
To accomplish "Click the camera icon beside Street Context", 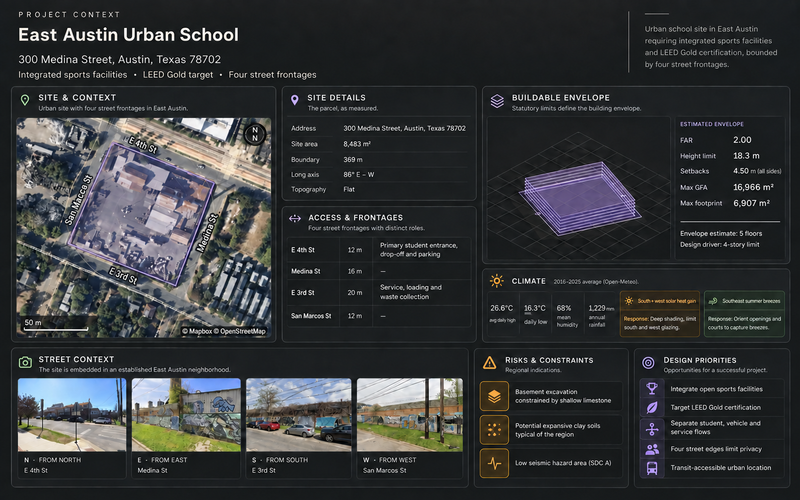I will [x=25, y=362].
